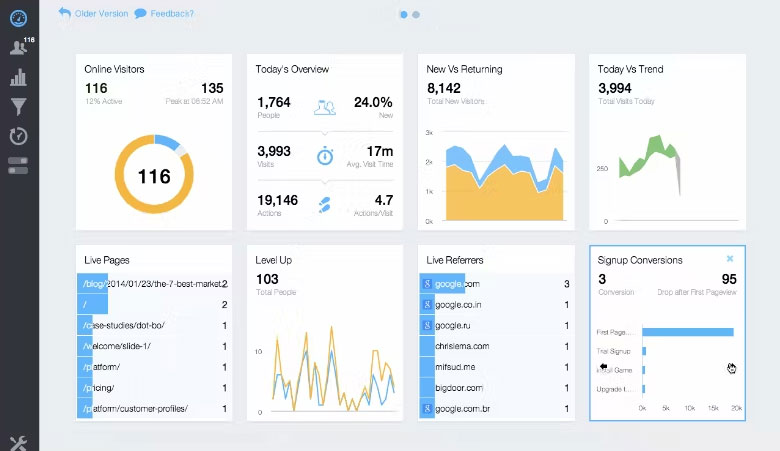Click the footsteps icon in Today's Overview
The width and height of the screenshot is (780, 451).
point(324,205)
